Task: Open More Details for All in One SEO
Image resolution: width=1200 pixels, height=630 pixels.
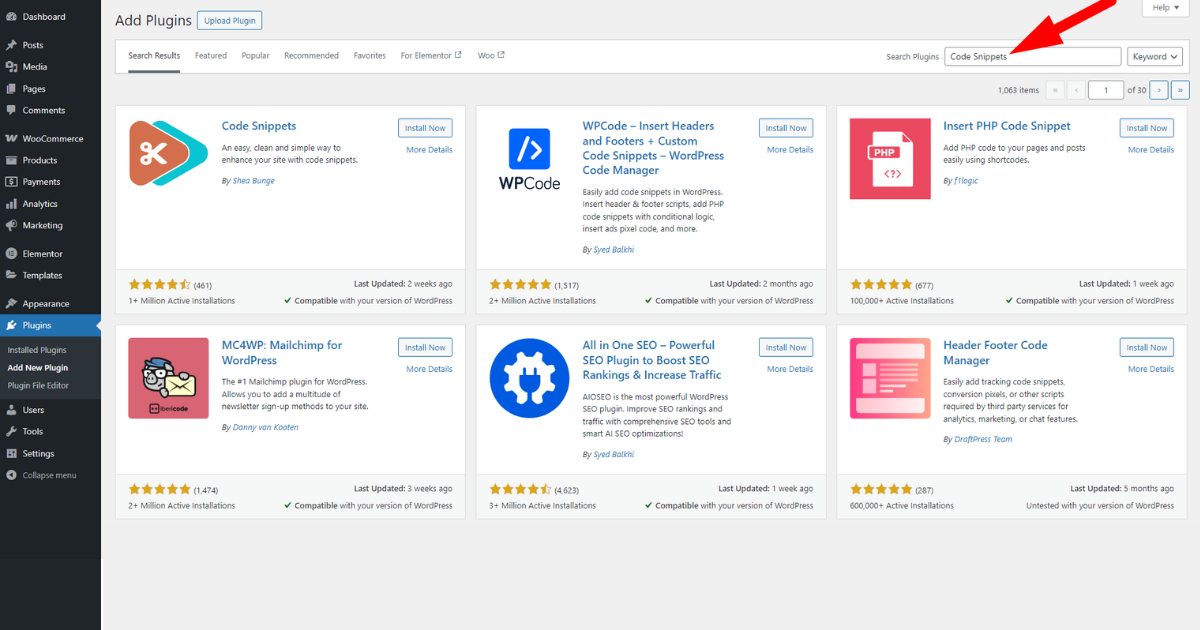Action: pos(790,369)
